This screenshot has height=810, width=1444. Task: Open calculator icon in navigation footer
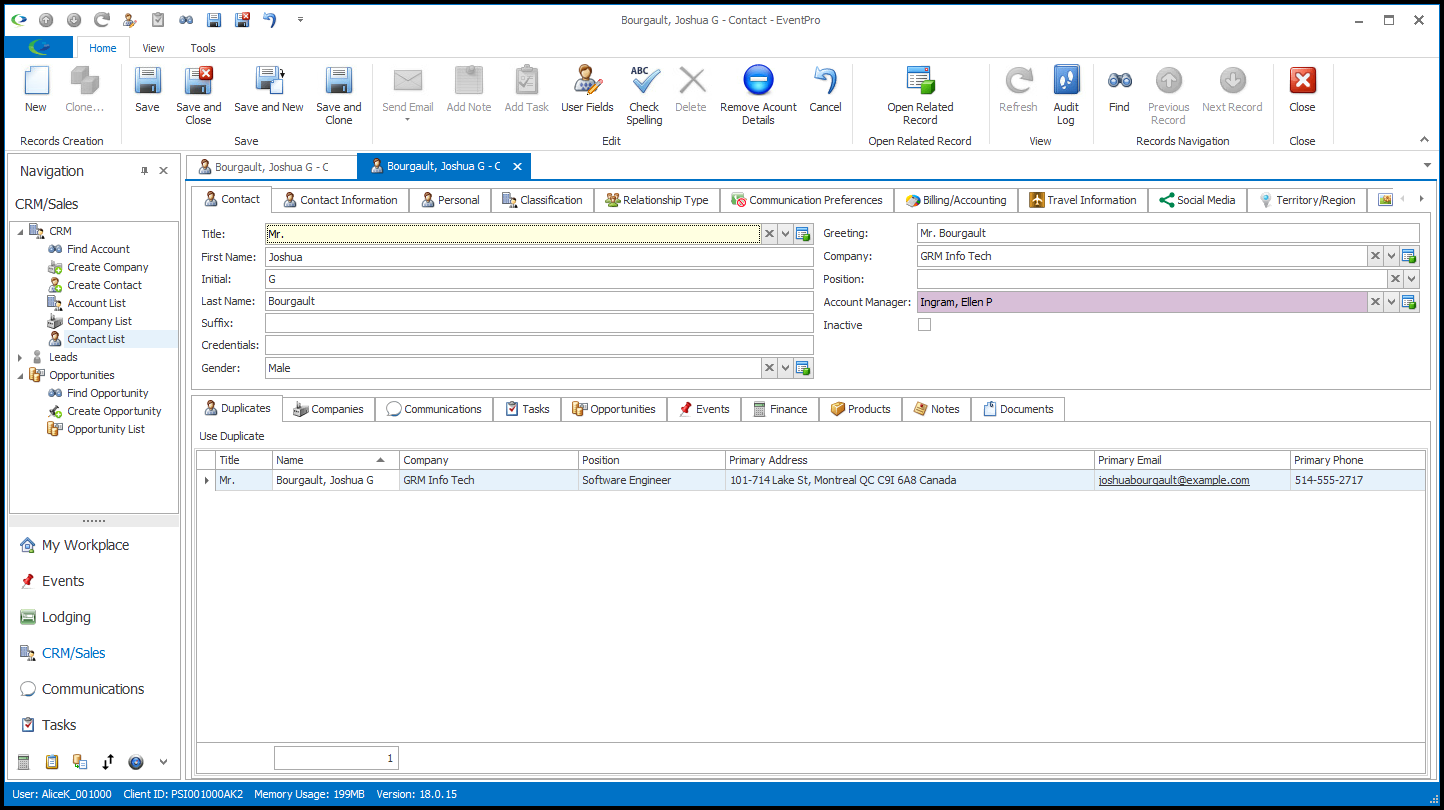click(x=24, y=762)
